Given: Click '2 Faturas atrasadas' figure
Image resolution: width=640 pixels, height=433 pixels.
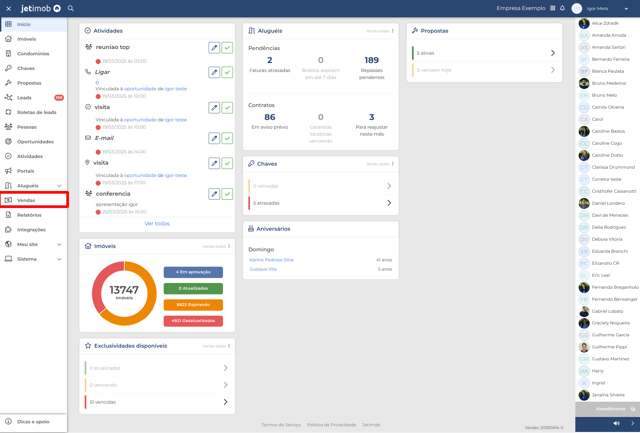Looking at the screenshot, I should tap(270, 64).
